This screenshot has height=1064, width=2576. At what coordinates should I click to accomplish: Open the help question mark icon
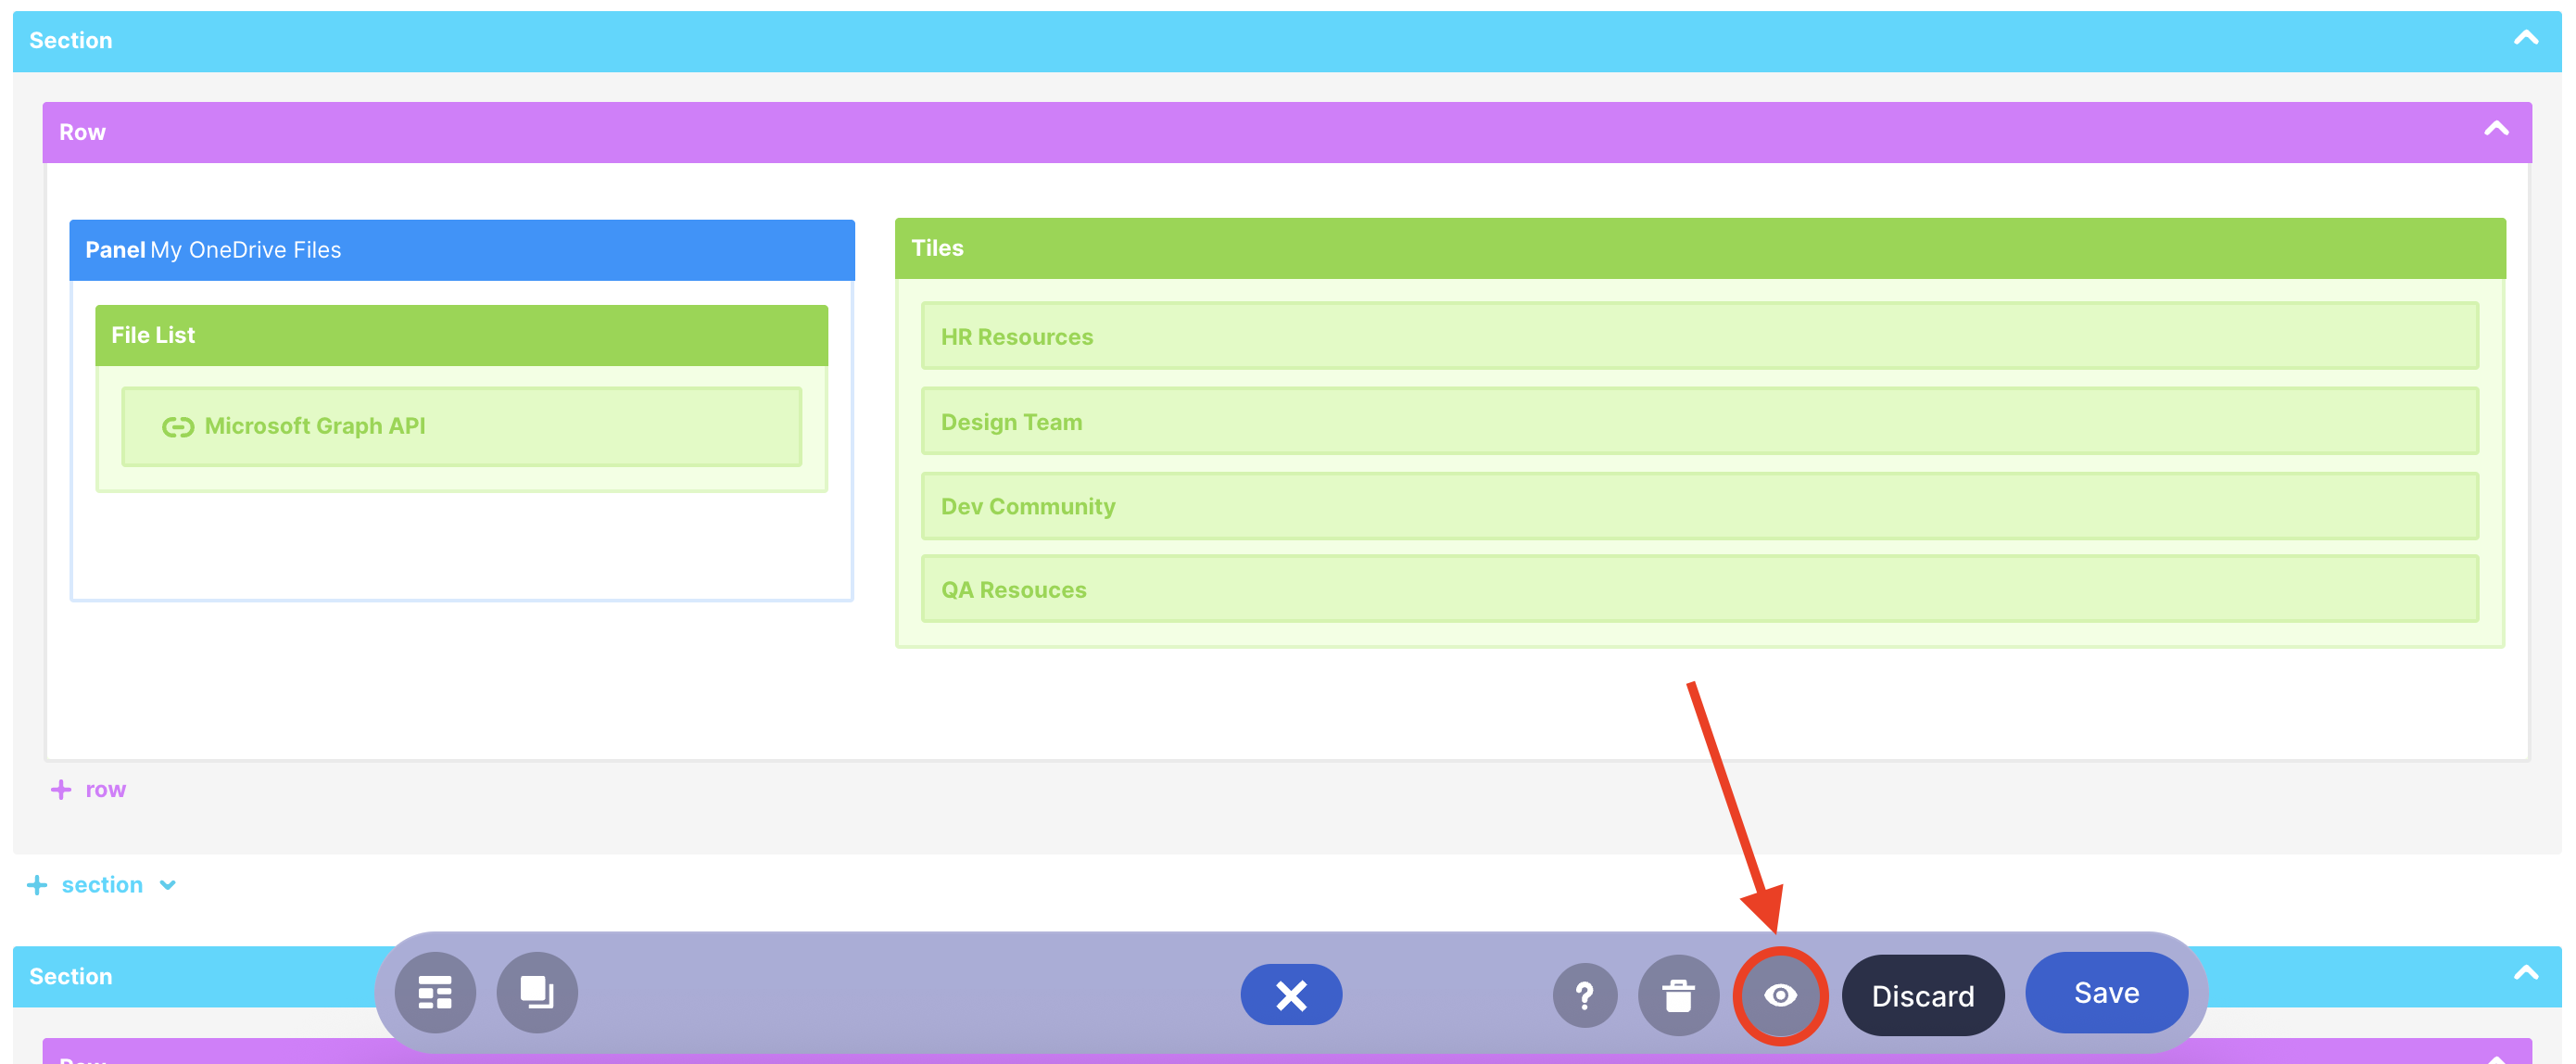tap(1584, 994)
